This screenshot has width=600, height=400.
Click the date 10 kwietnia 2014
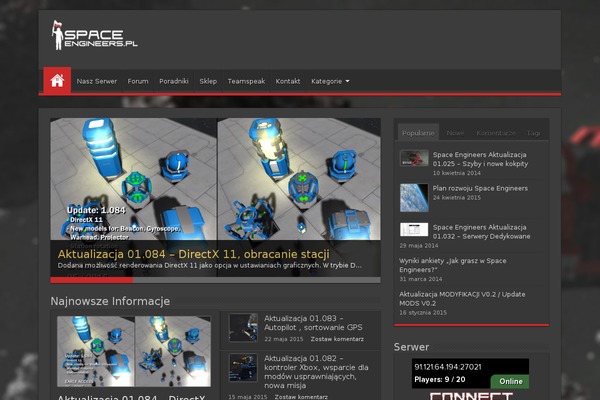[457, 173]
